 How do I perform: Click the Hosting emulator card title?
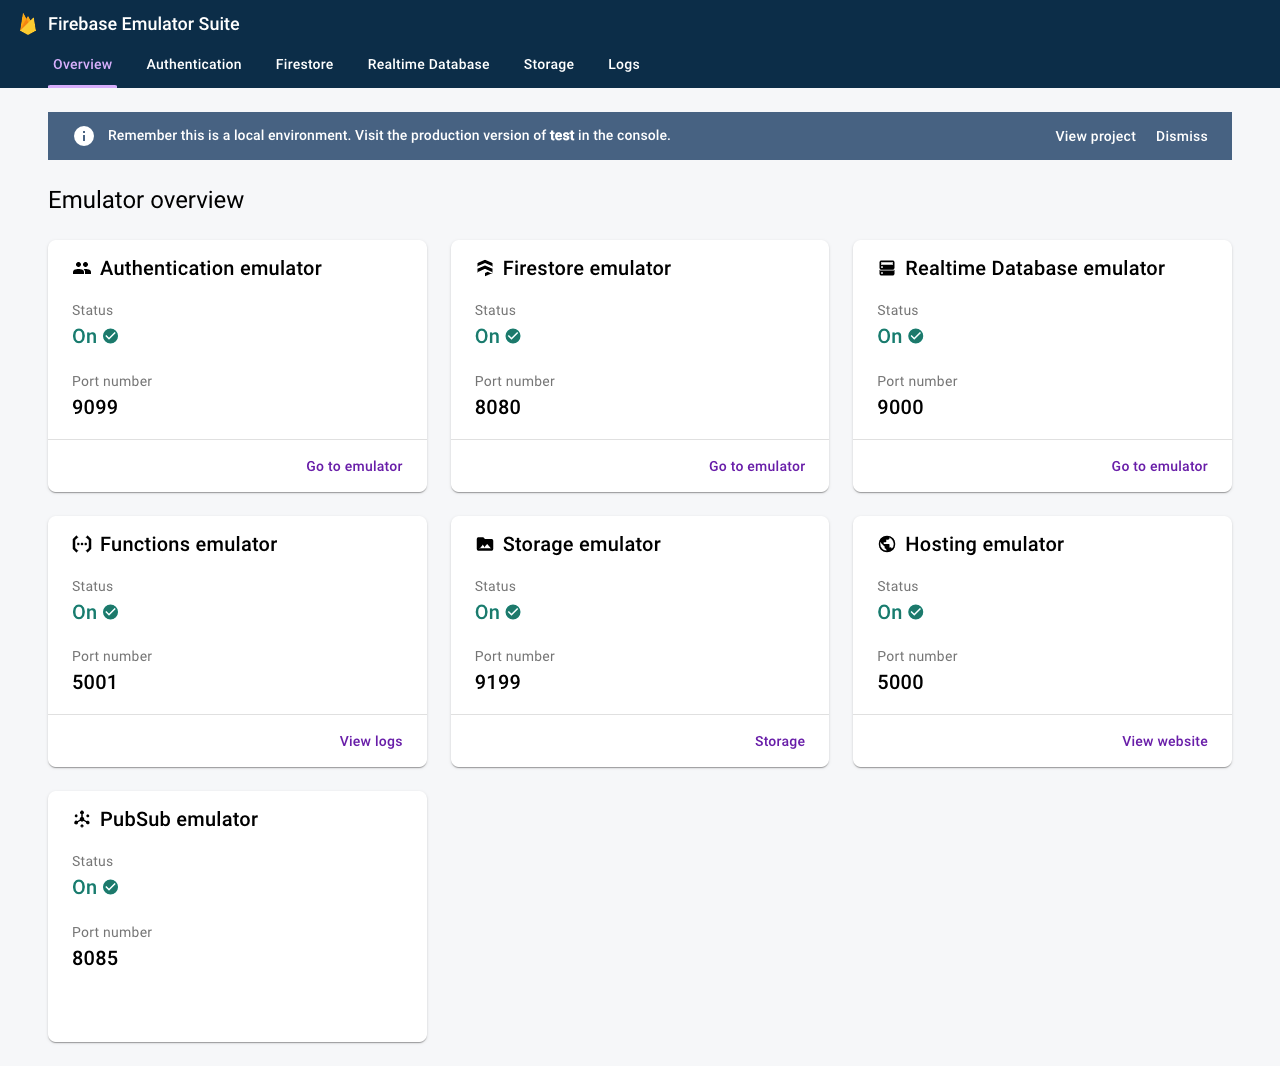click(x=984, y=544)
